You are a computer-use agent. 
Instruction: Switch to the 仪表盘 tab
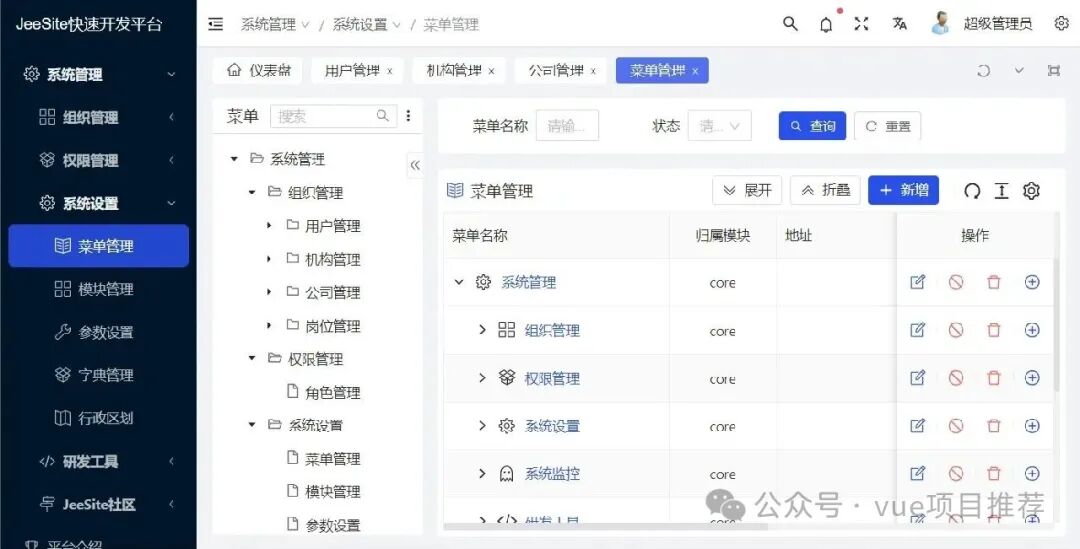tap(258, 70)
